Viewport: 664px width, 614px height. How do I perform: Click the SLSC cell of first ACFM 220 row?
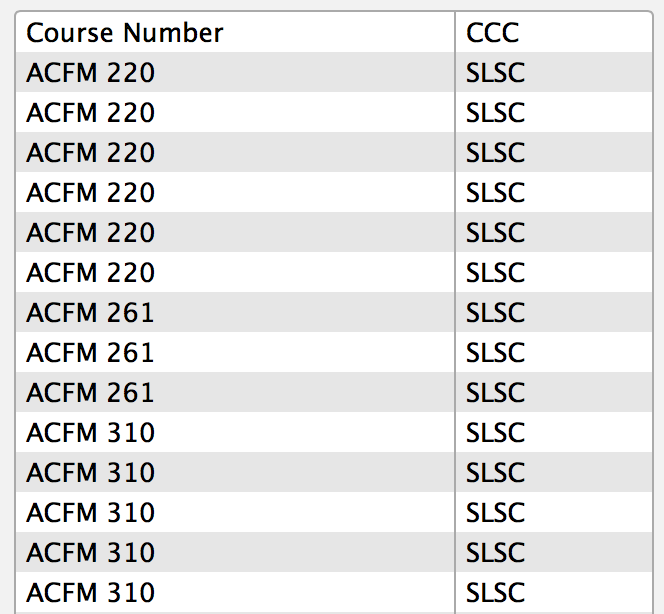tap(554, 72)
